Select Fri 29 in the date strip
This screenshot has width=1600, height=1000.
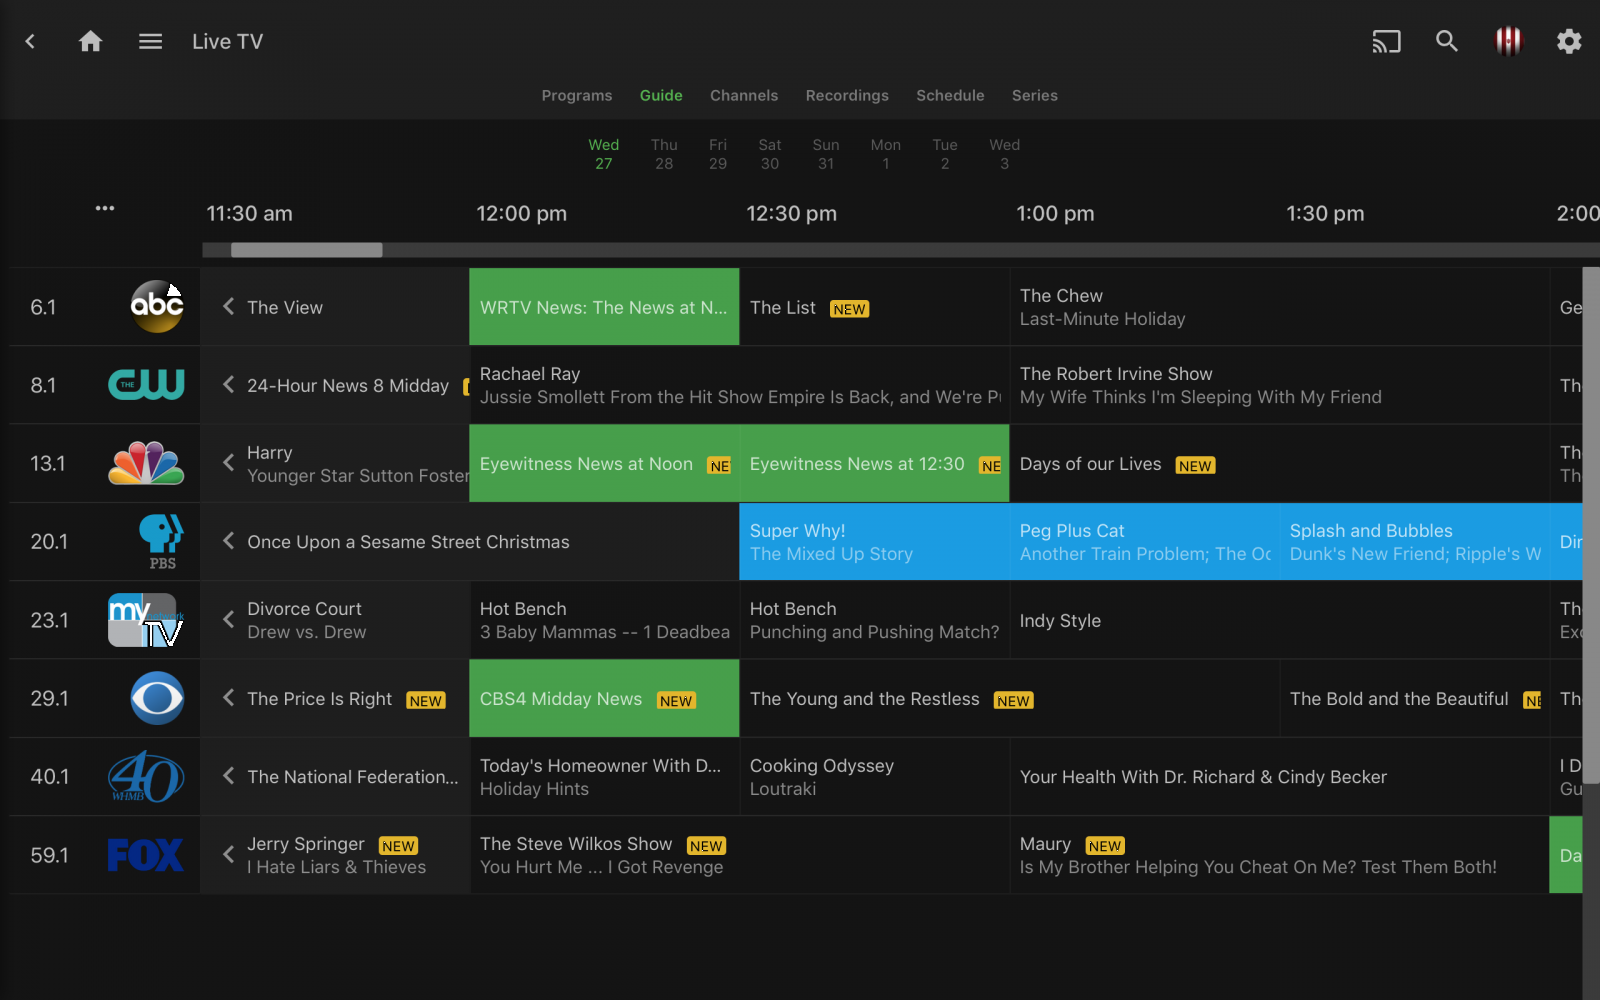(x=718, y=154)
